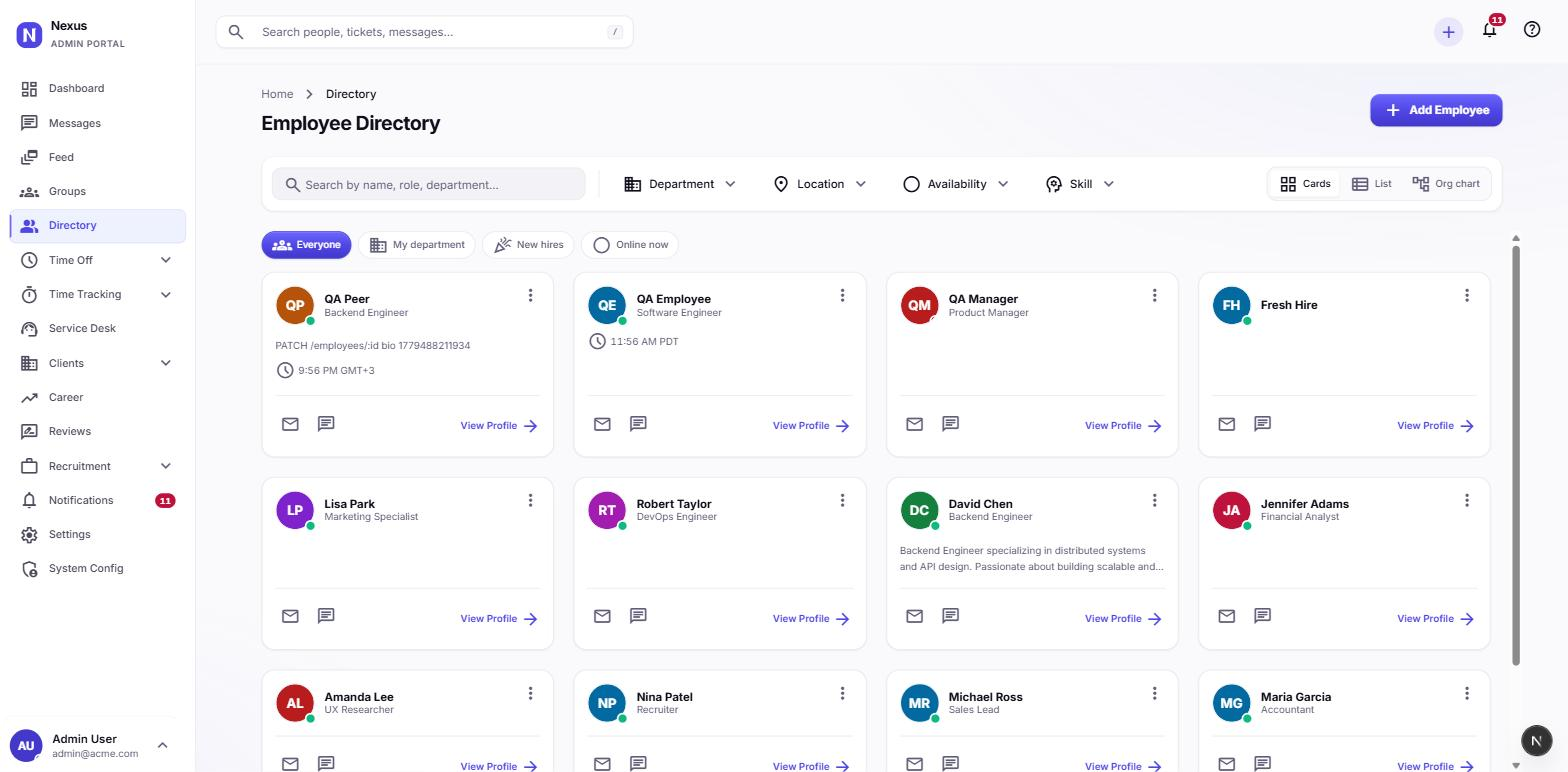Open Service Desk in sidebar
Viewport: 1568px width, 772px height.
97,328
